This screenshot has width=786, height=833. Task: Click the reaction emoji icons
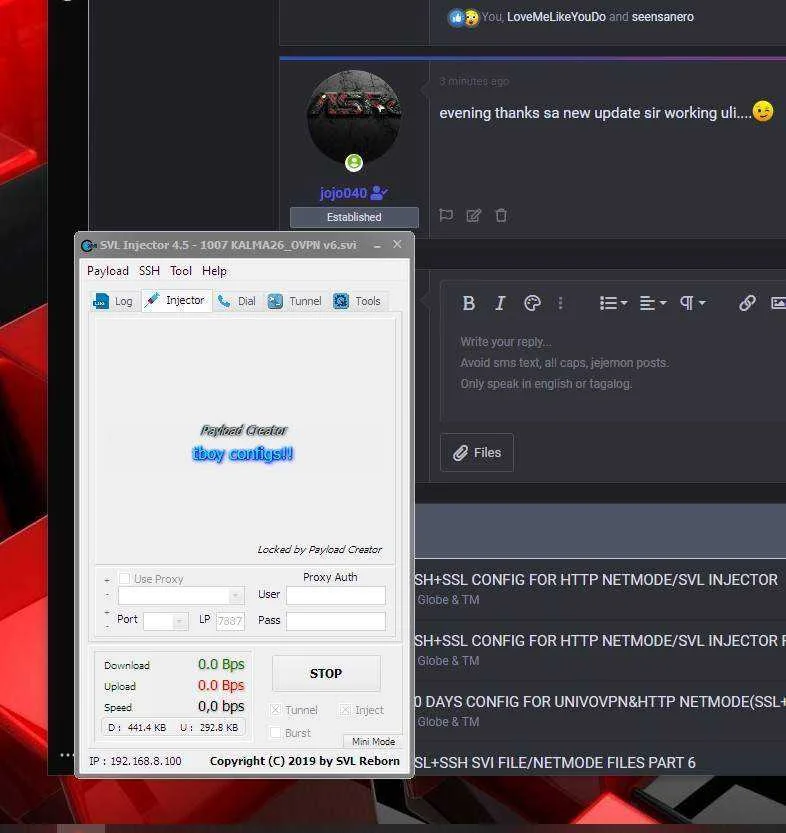pyautogui.click(x=463, y=18)
